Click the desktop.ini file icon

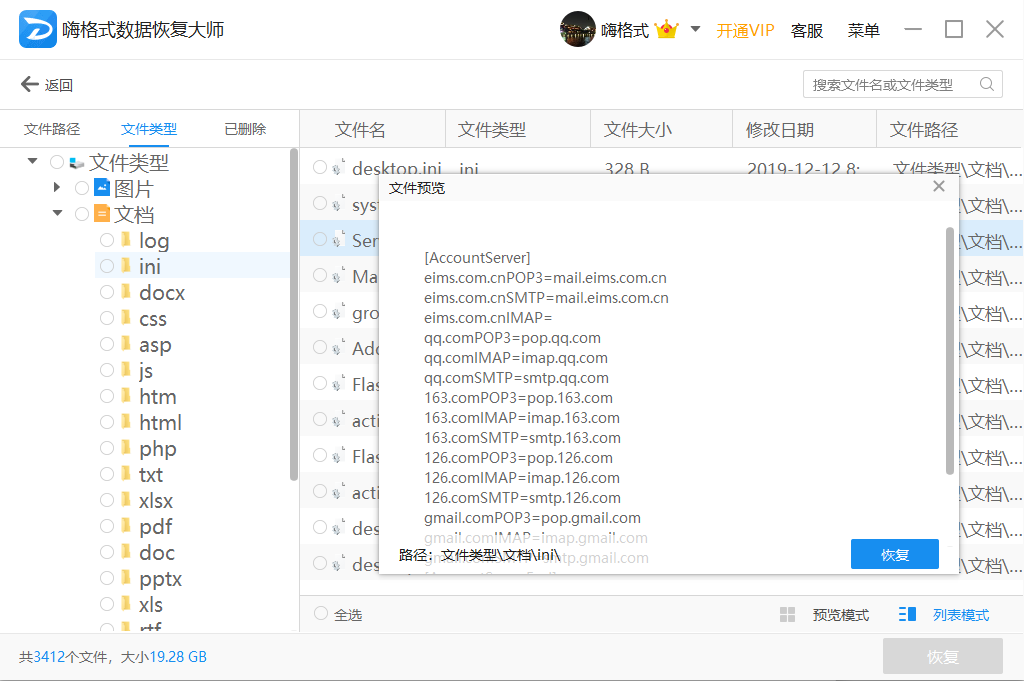tap(338, 167)
